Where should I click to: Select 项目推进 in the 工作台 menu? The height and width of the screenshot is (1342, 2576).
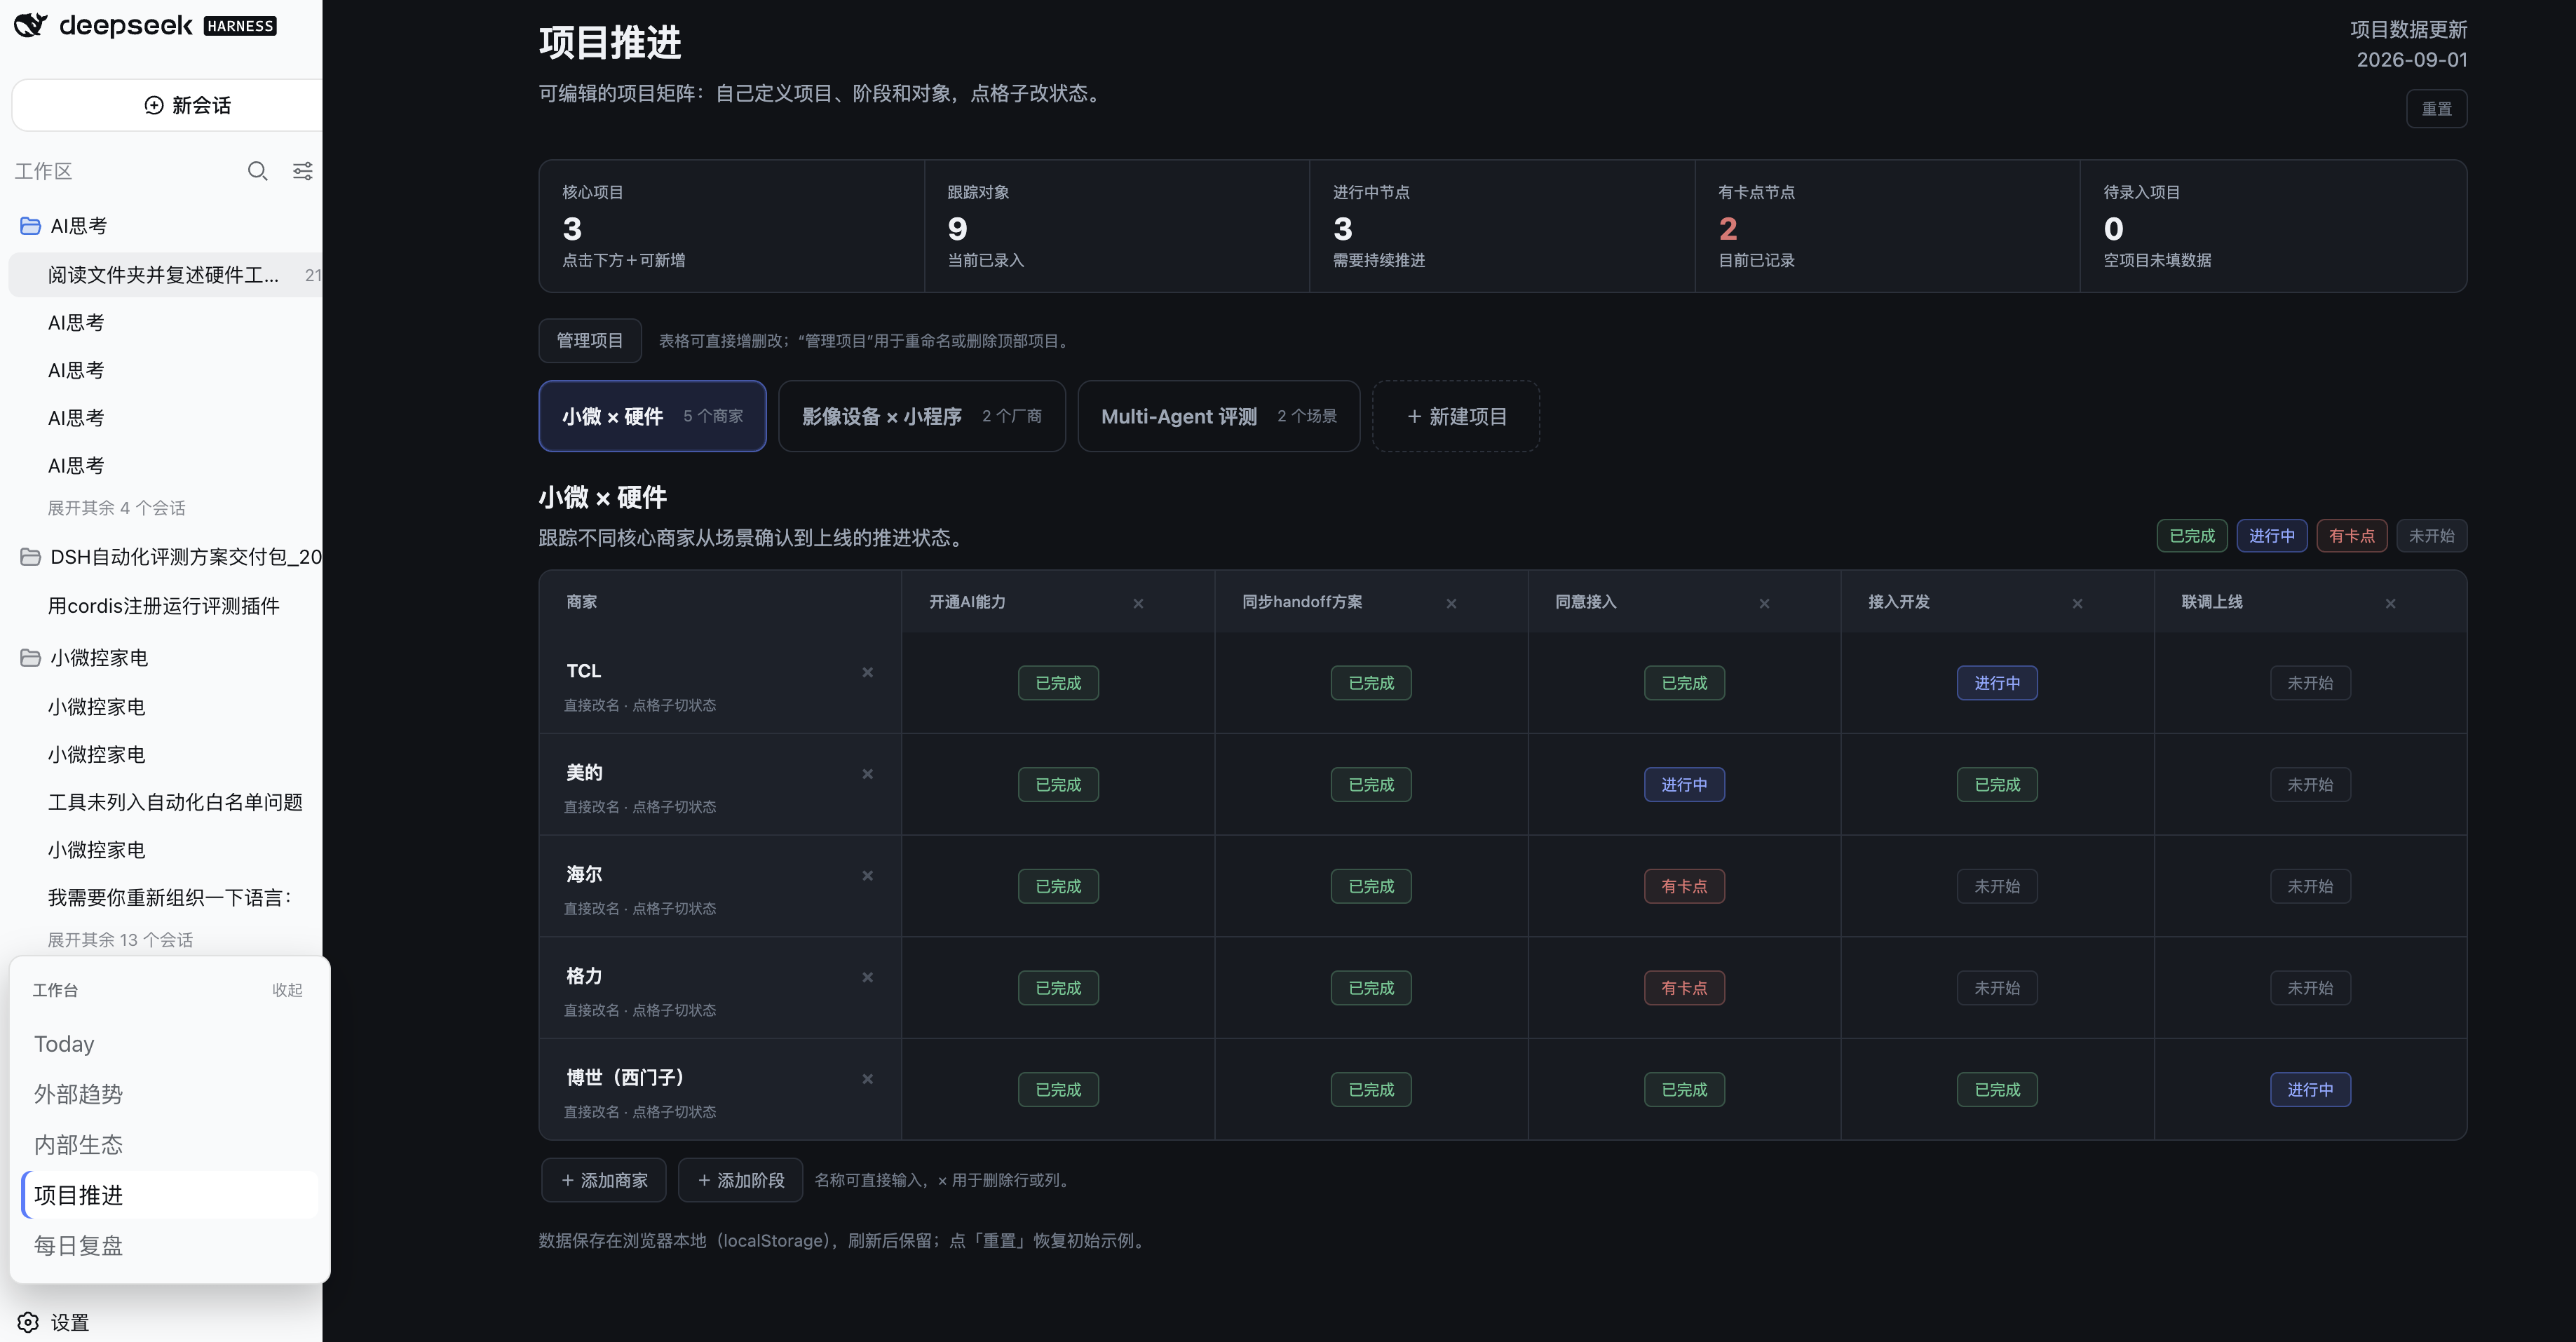pyautogui.click(x=170, y=1195)
